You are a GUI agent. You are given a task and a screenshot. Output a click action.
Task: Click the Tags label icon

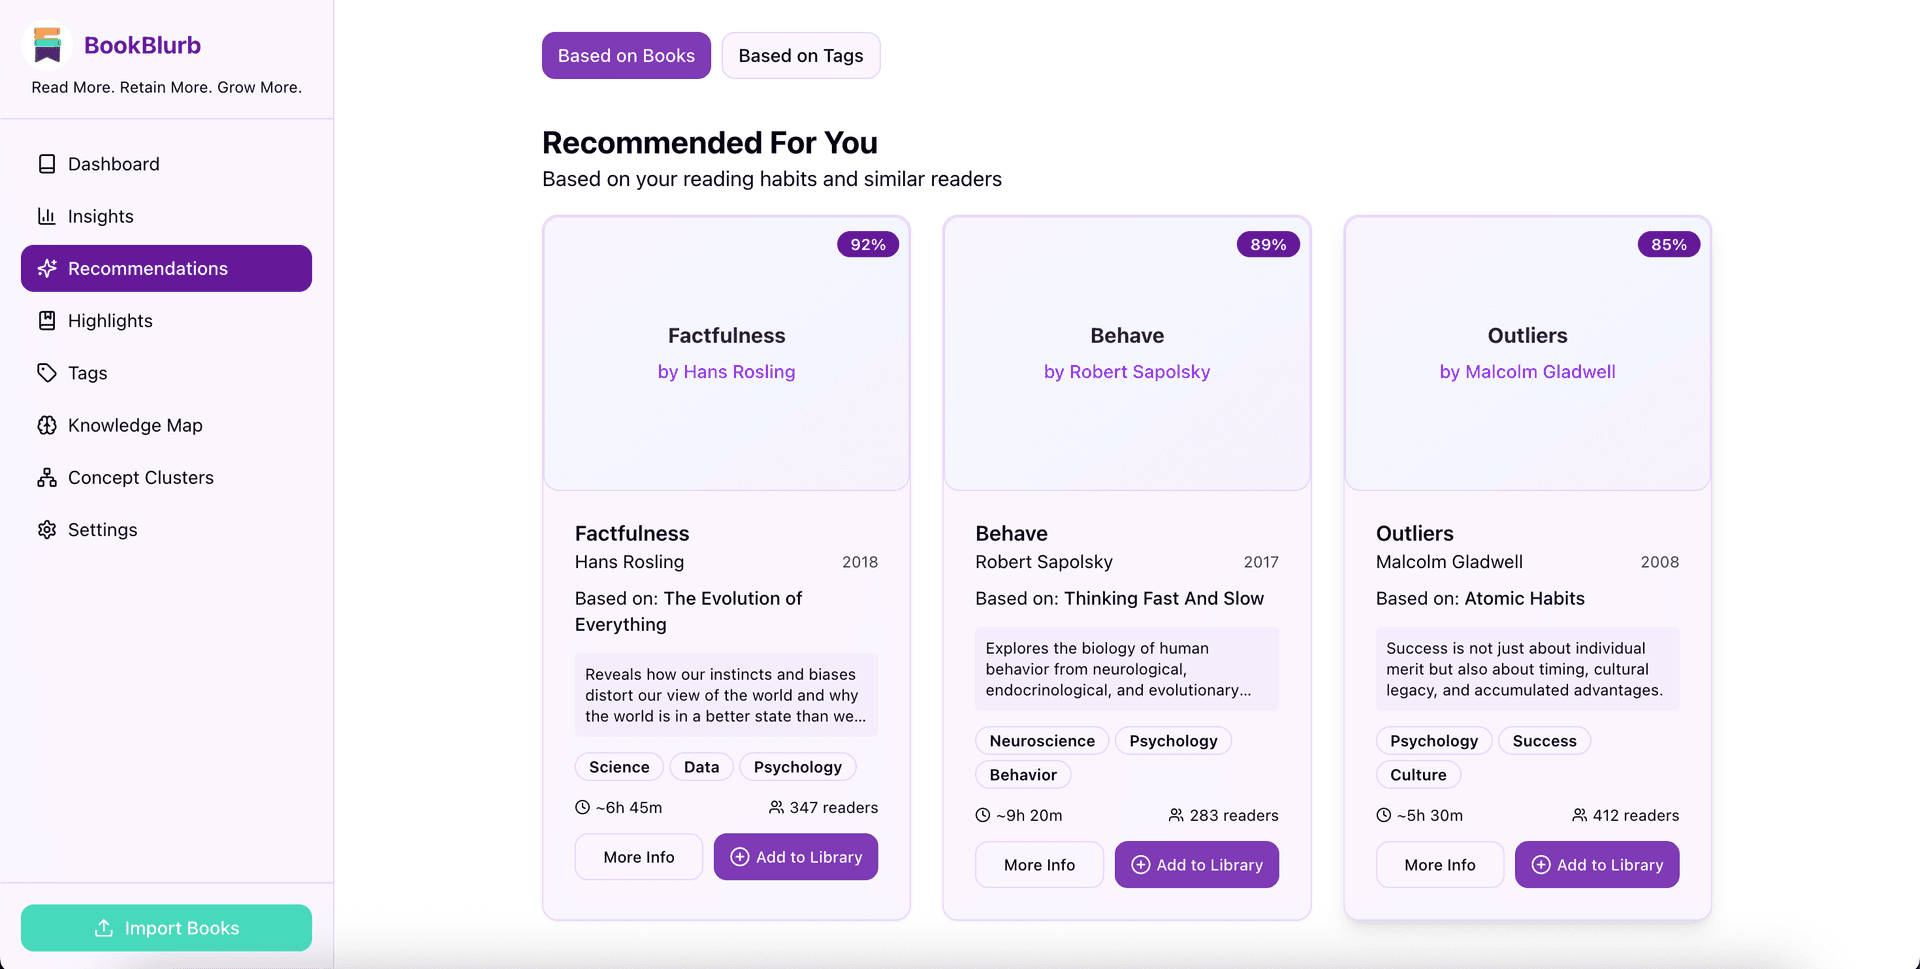pyautogui.click(x=47, y=373)
